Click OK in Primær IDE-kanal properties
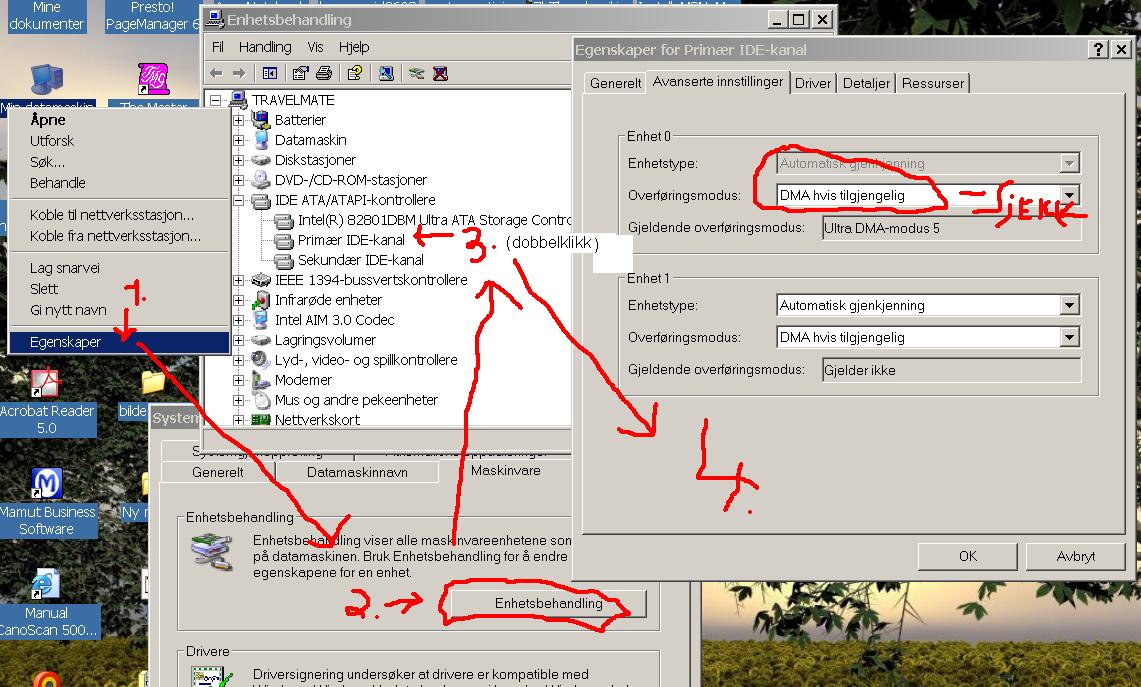 click(x=967, y=556)
